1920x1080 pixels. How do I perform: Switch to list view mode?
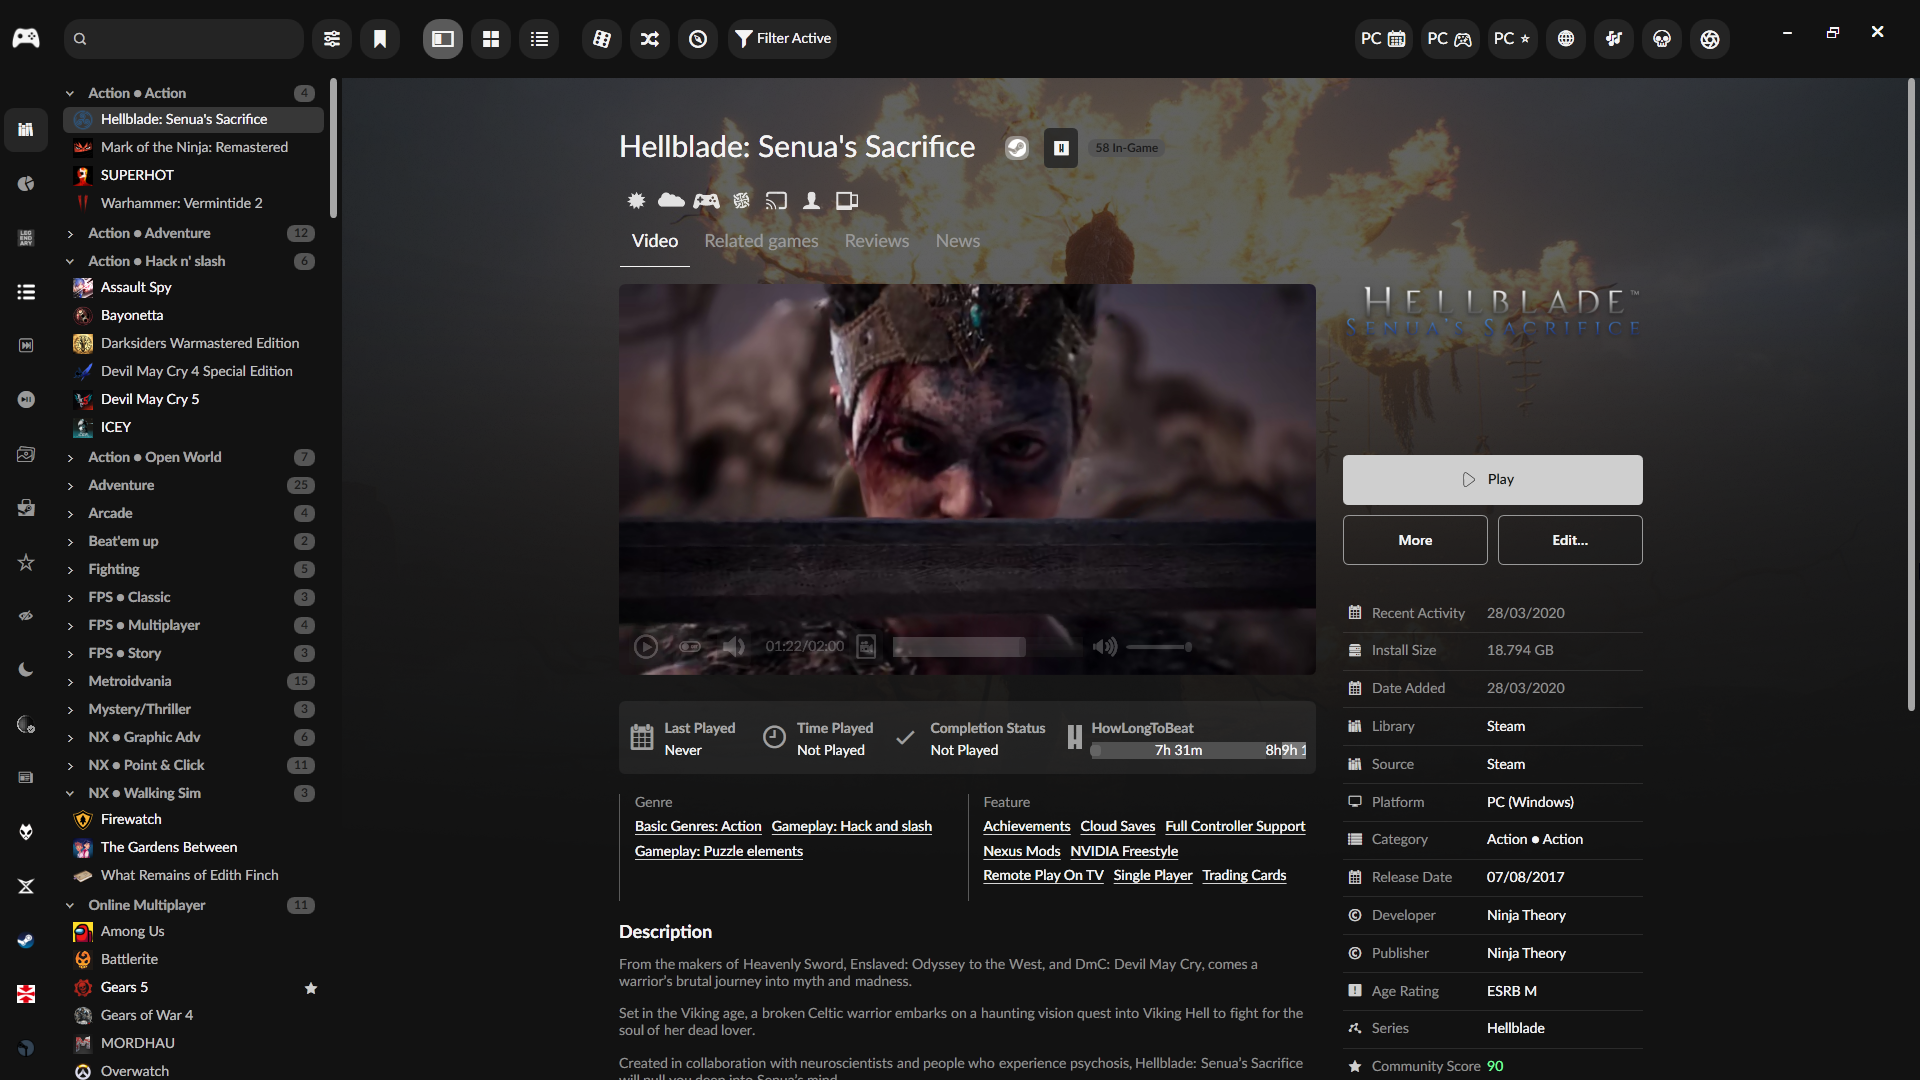click(x=539, y=39)
